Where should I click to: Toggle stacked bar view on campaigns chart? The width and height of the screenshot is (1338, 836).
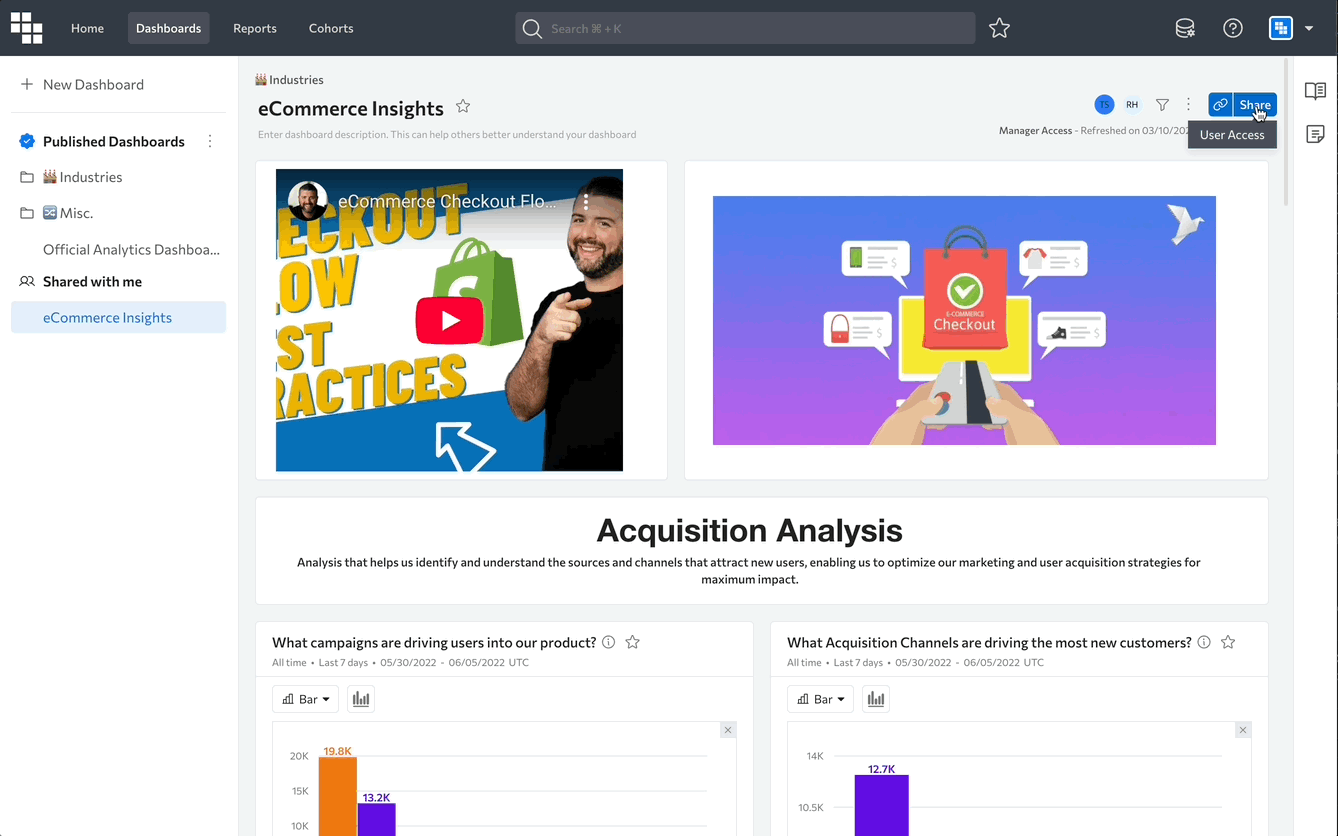(361, 699)
